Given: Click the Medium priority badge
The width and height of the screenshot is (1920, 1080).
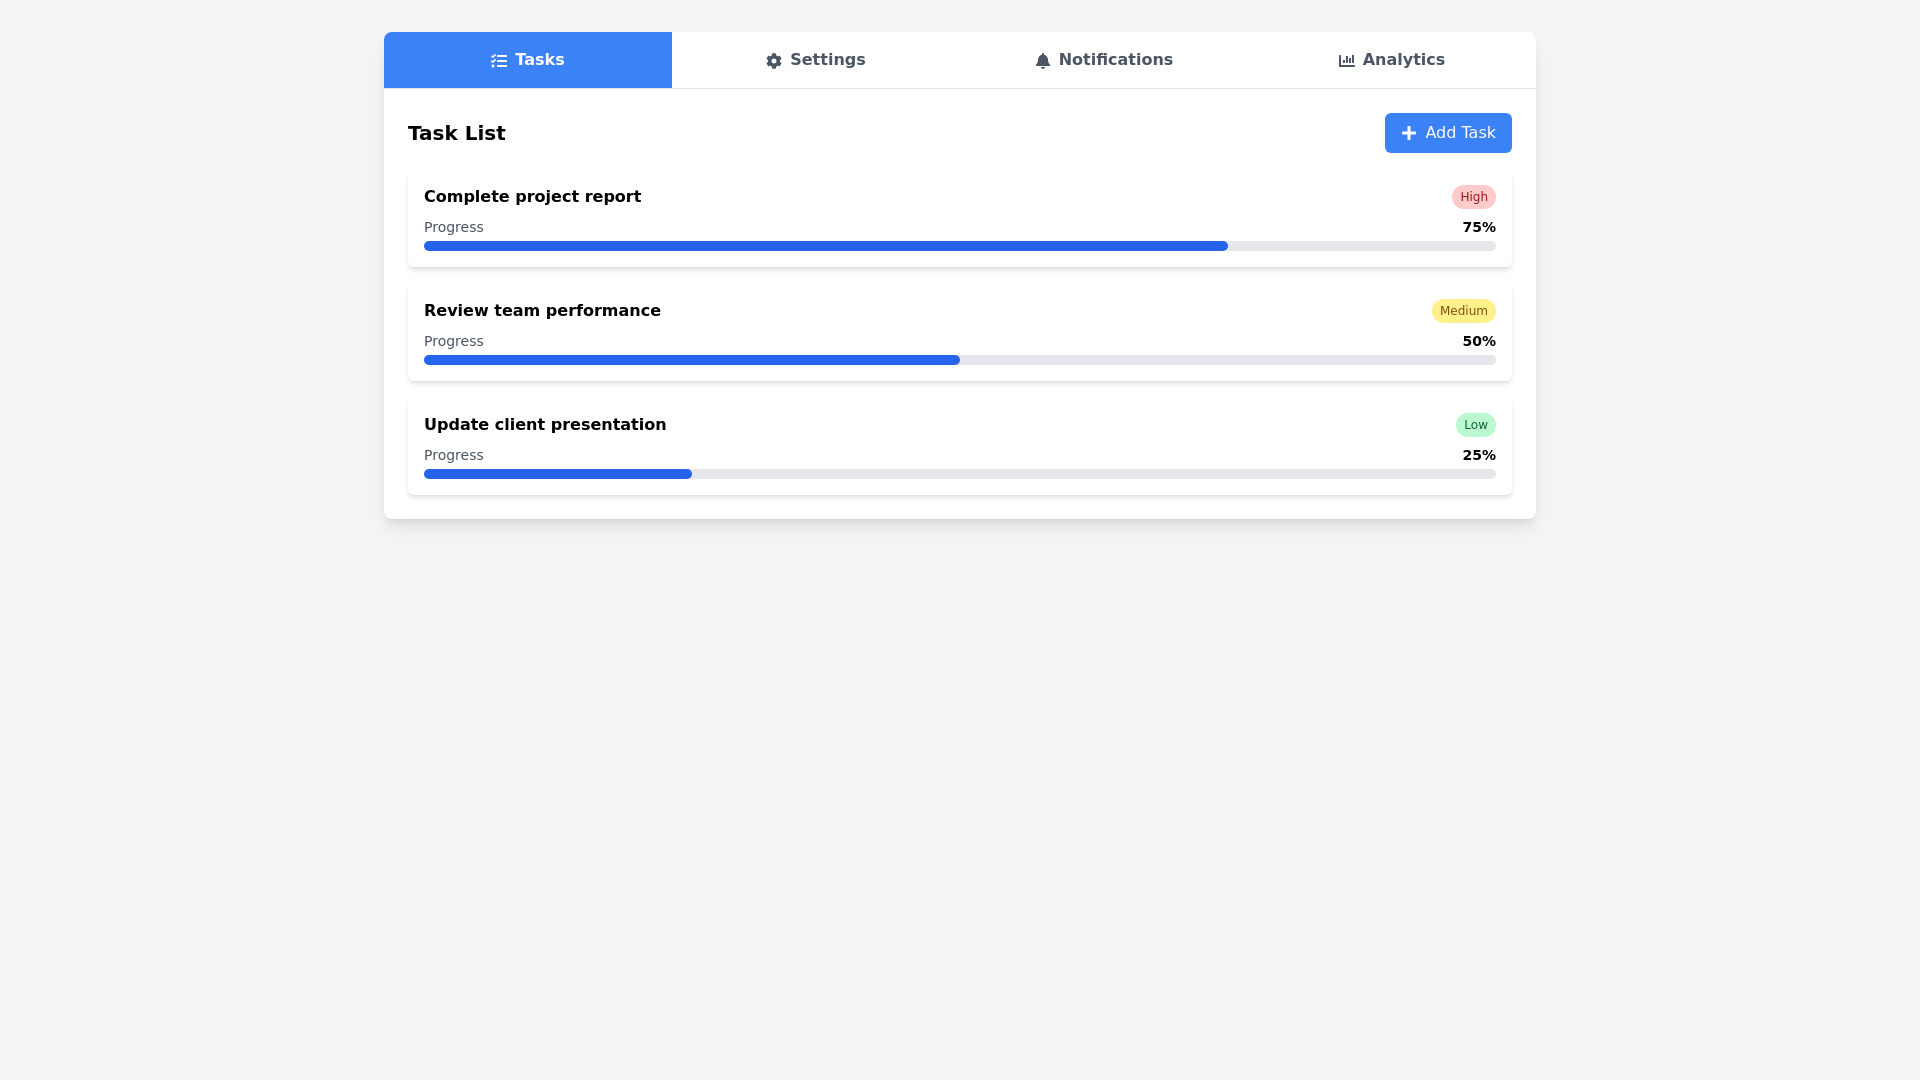Looking at the screenshot, I should pyautogui.click(x=1464, y=311).
